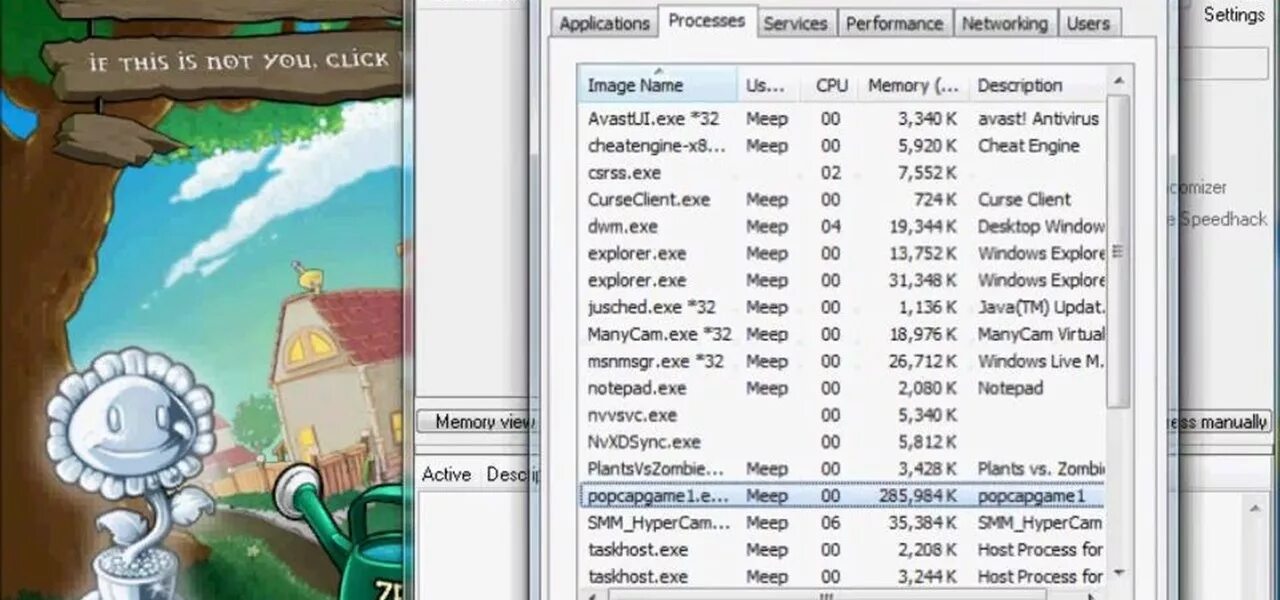
Task: Open the Users tab
Action: click(x=1088, y=23)
